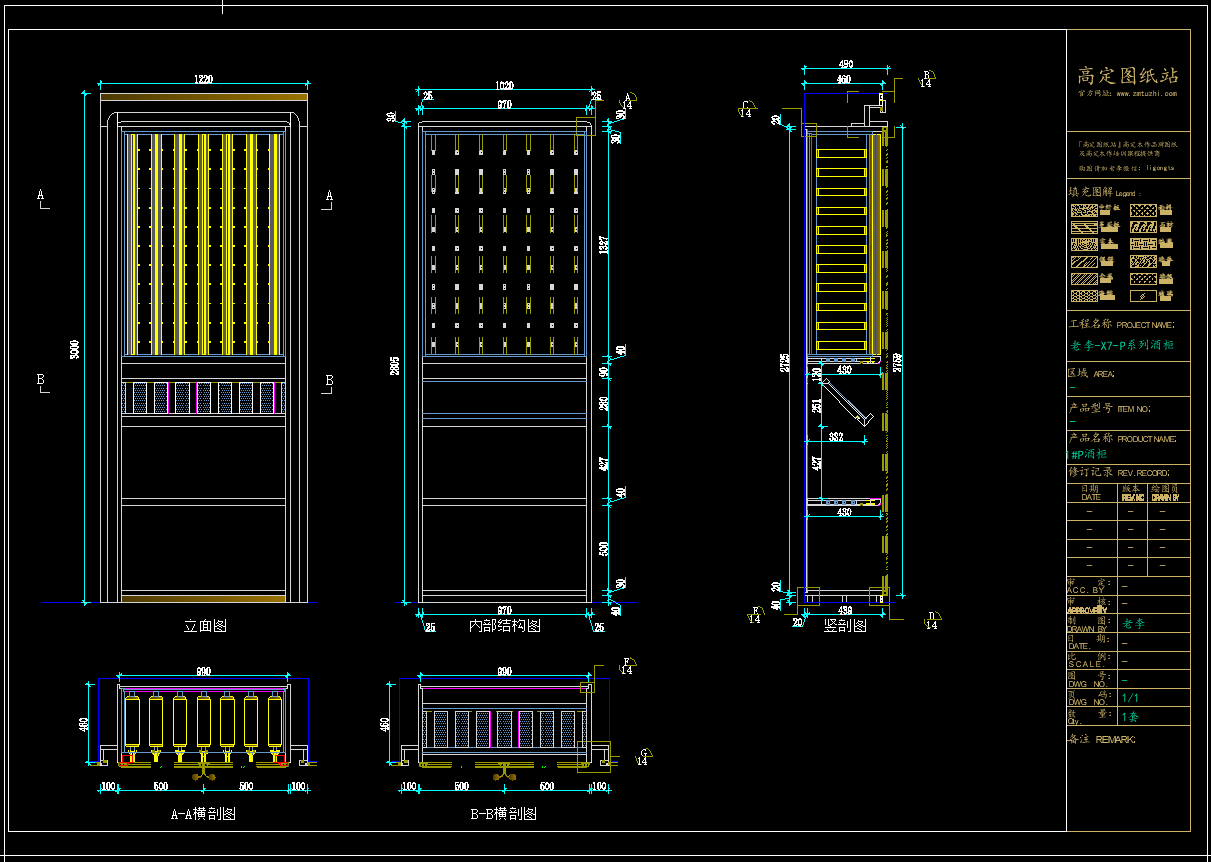Click the quantity value 1套
The height and width of the screenshot is (862, 1211).
pyautogui.click(x=1130, y=717)
